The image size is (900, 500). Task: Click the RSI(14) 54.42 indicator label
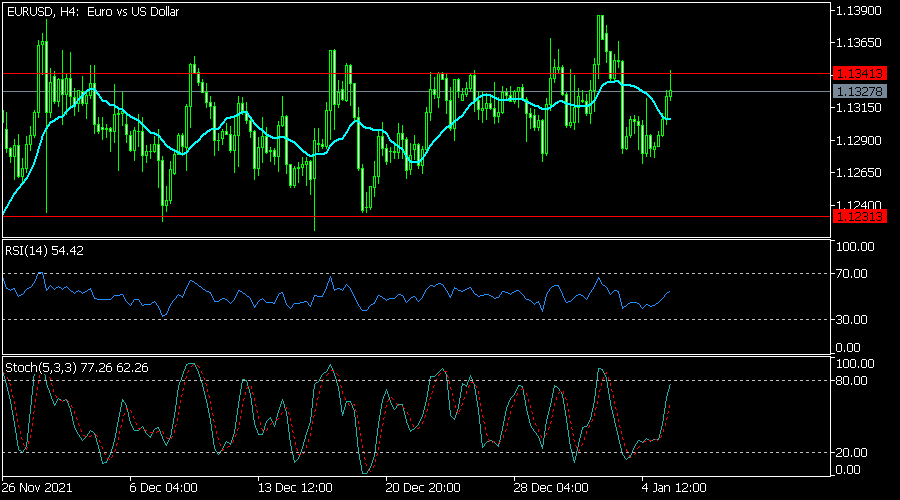pyautogui.click(x=44, y=250)
